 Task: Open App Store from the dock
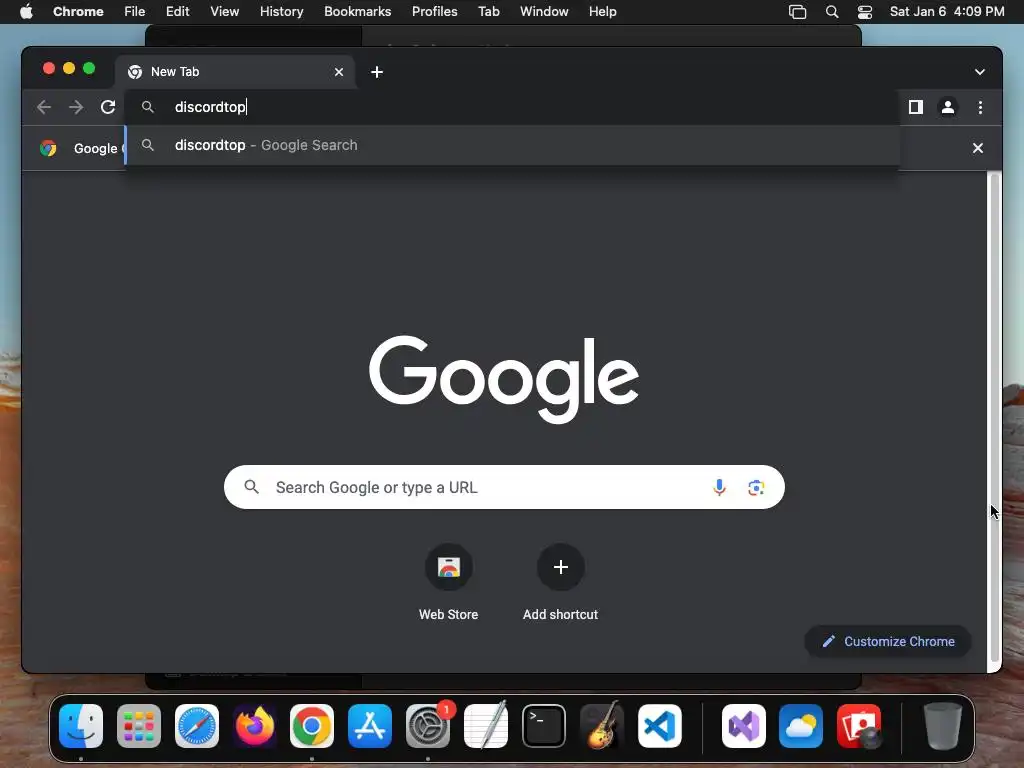click(x=370, y=726)
